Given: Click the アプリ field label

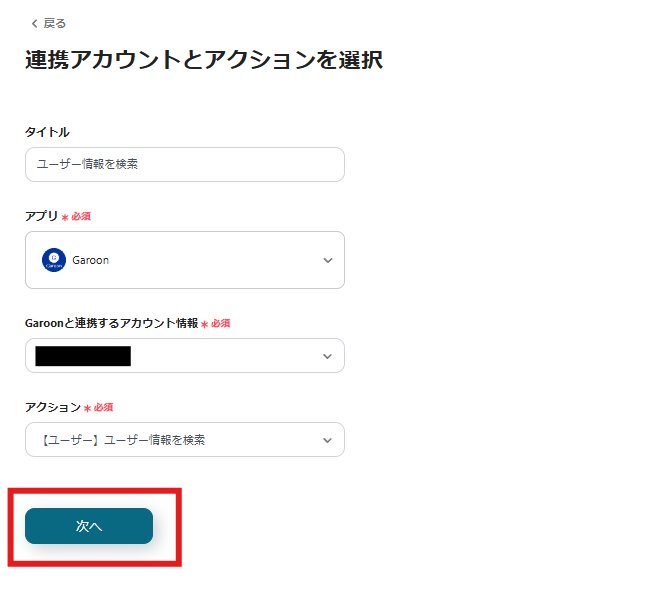Looking at the screenshot, I should point(41,216).
